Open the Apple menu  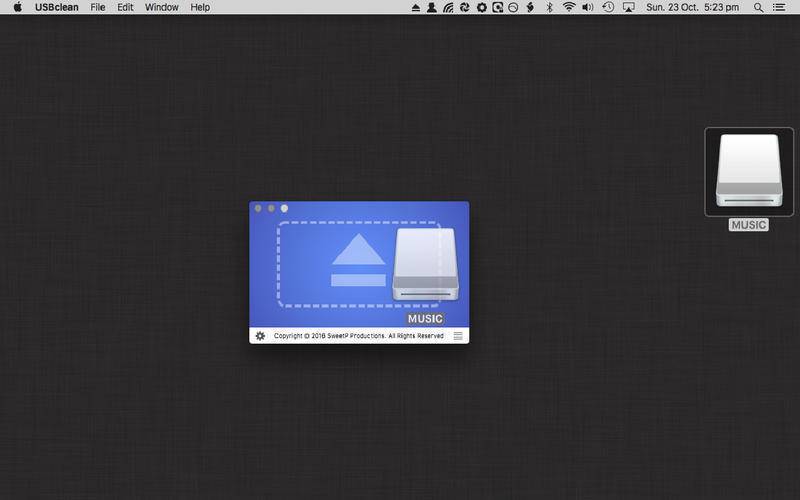pos(17,7)
